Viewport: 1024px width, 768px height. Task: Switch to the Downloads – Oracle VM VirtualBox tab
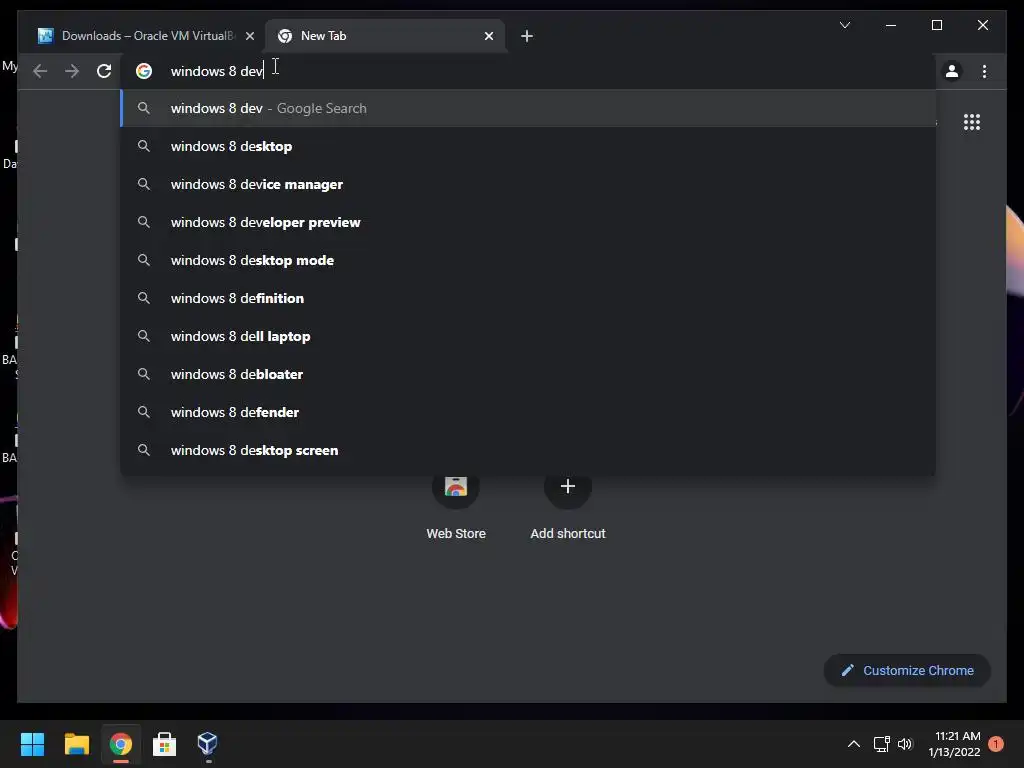(146, 36)
